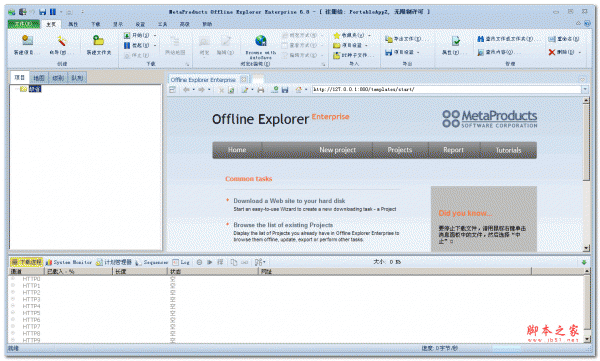Switch to the Download ribbon tab
Image resolution: width=600 pixels, height=361 pixels.
(96, 24)
